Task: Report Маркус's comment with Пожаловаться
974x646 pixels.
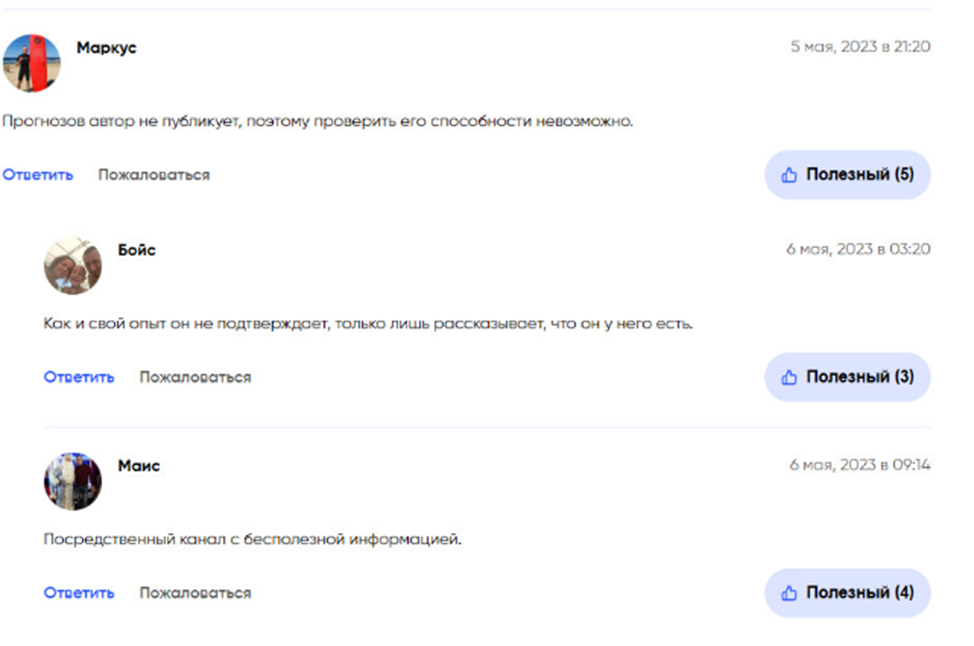Action: 154,175
